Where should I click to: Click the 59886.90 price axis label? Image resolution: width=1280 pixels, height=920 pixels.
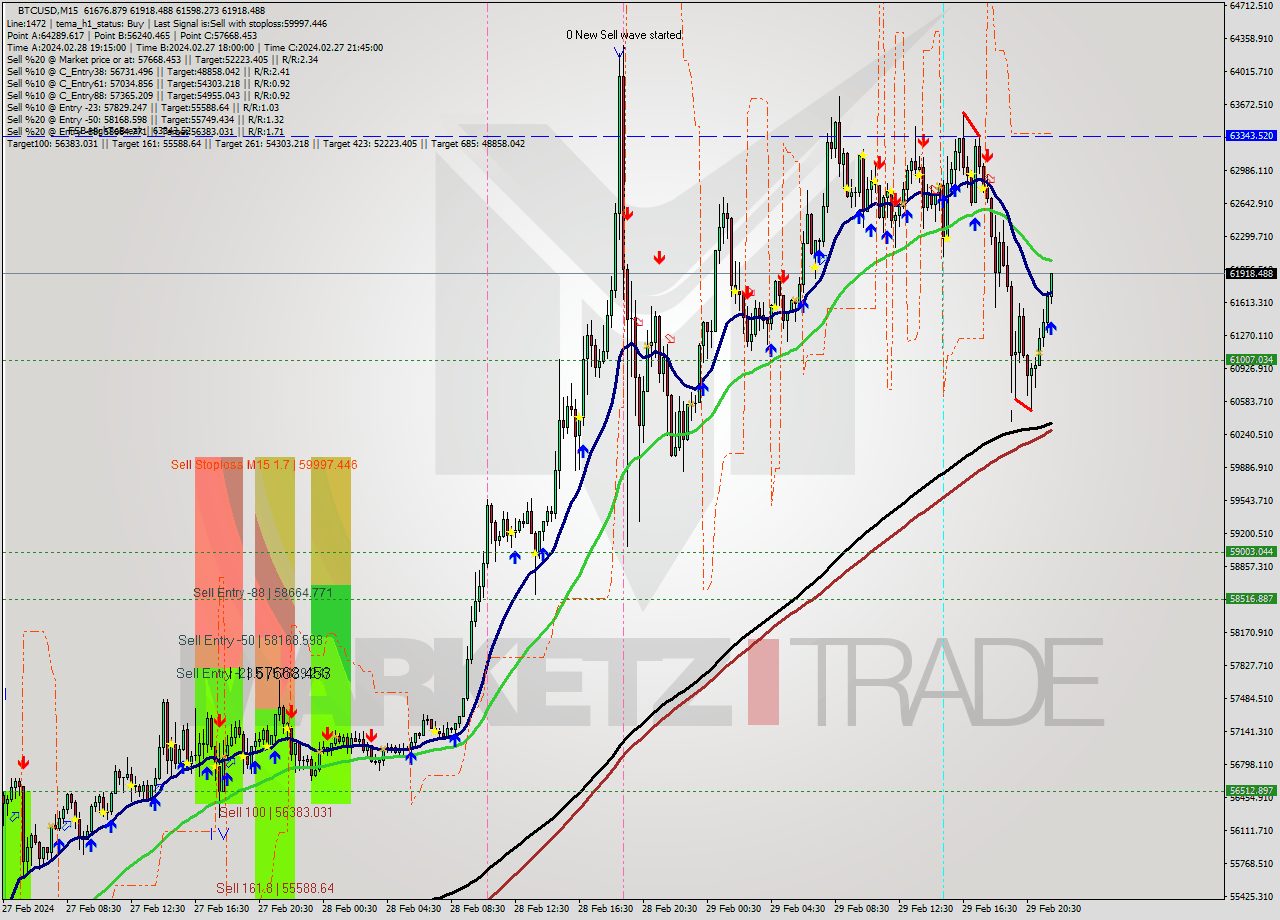point(1250,467)
